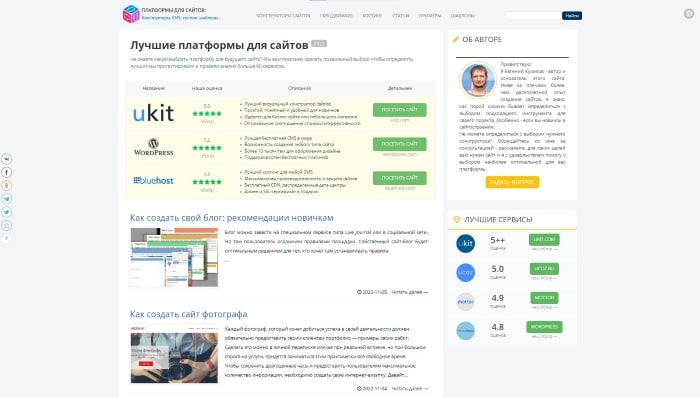This screenshot has width=700, height=398.
Task: Click Читать далее under the blog article
Action: (x=409, y=292)
